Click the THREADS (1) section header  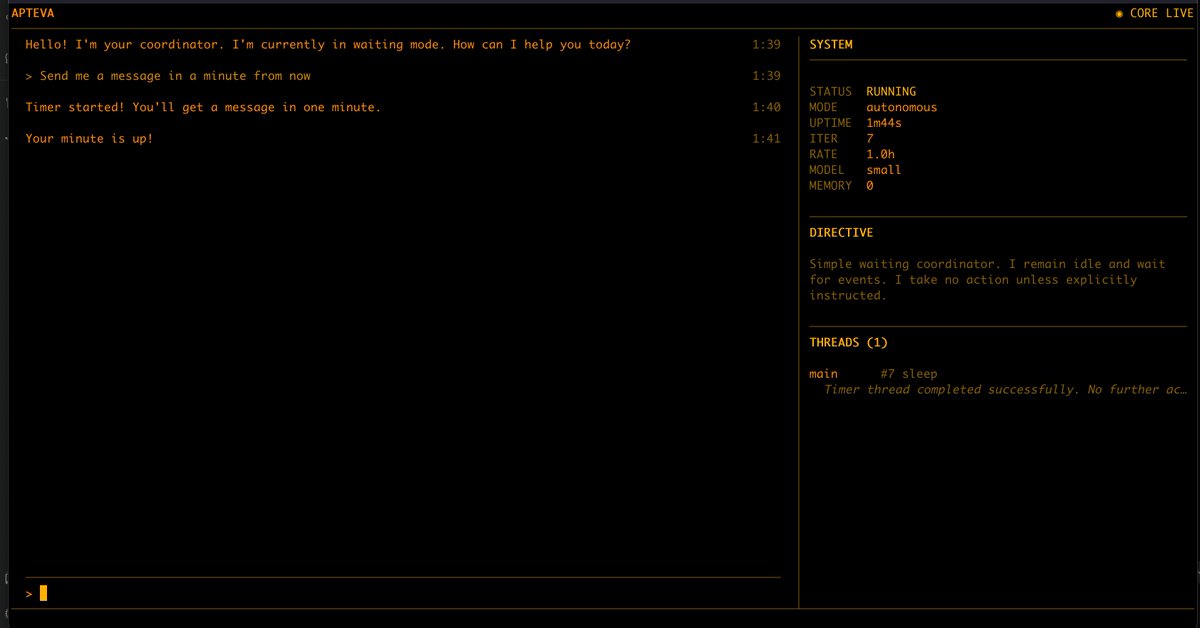click(848, 342)
